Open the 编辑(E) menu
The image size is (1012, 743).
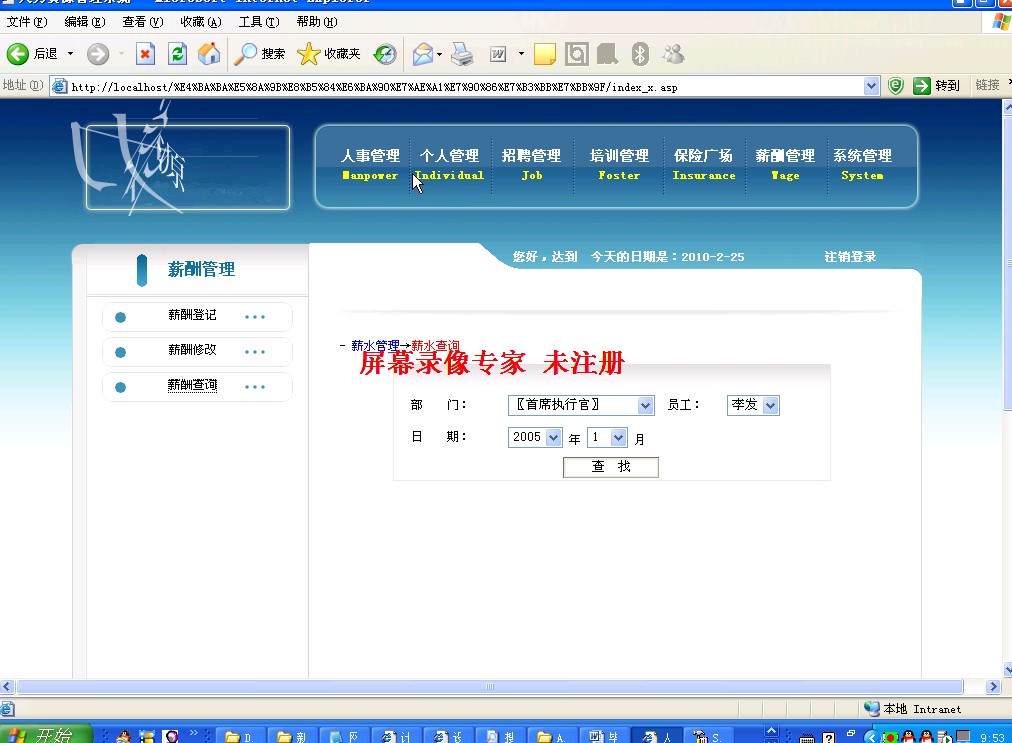click(x=85, y=22)
